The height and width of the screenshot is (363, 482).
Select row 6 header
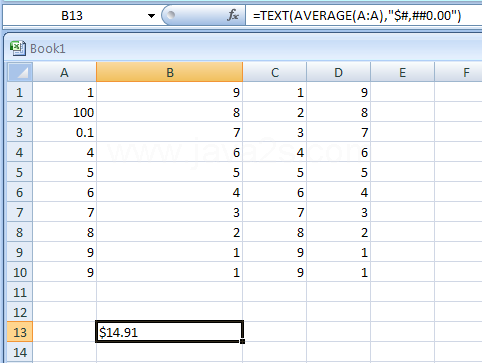(20, 192)
